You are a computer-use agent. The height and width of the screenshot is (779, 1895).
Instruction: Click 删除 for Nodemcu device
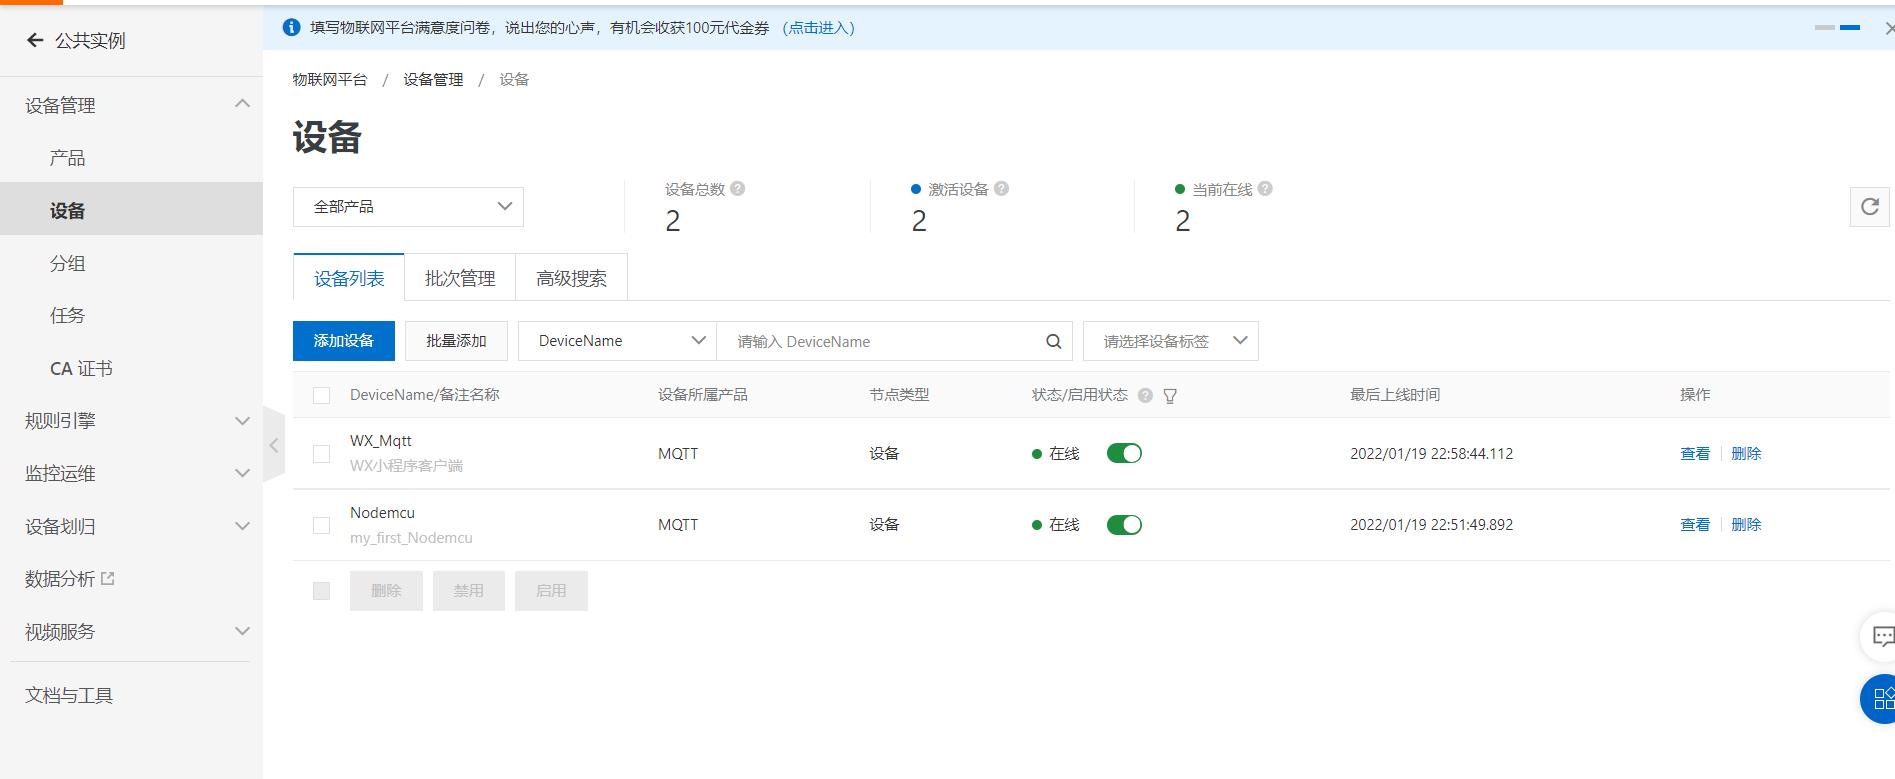point(1746,525)
